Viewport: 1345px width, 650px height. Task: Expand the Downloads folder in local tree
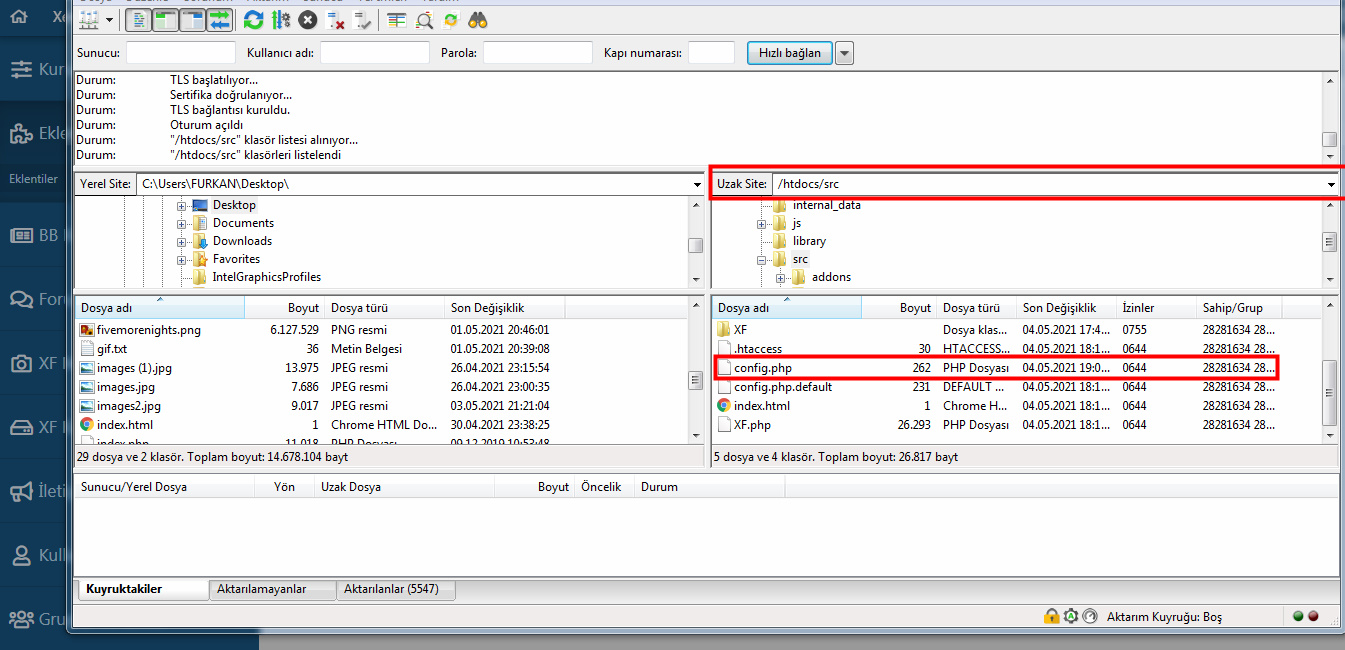click(182, 242)
